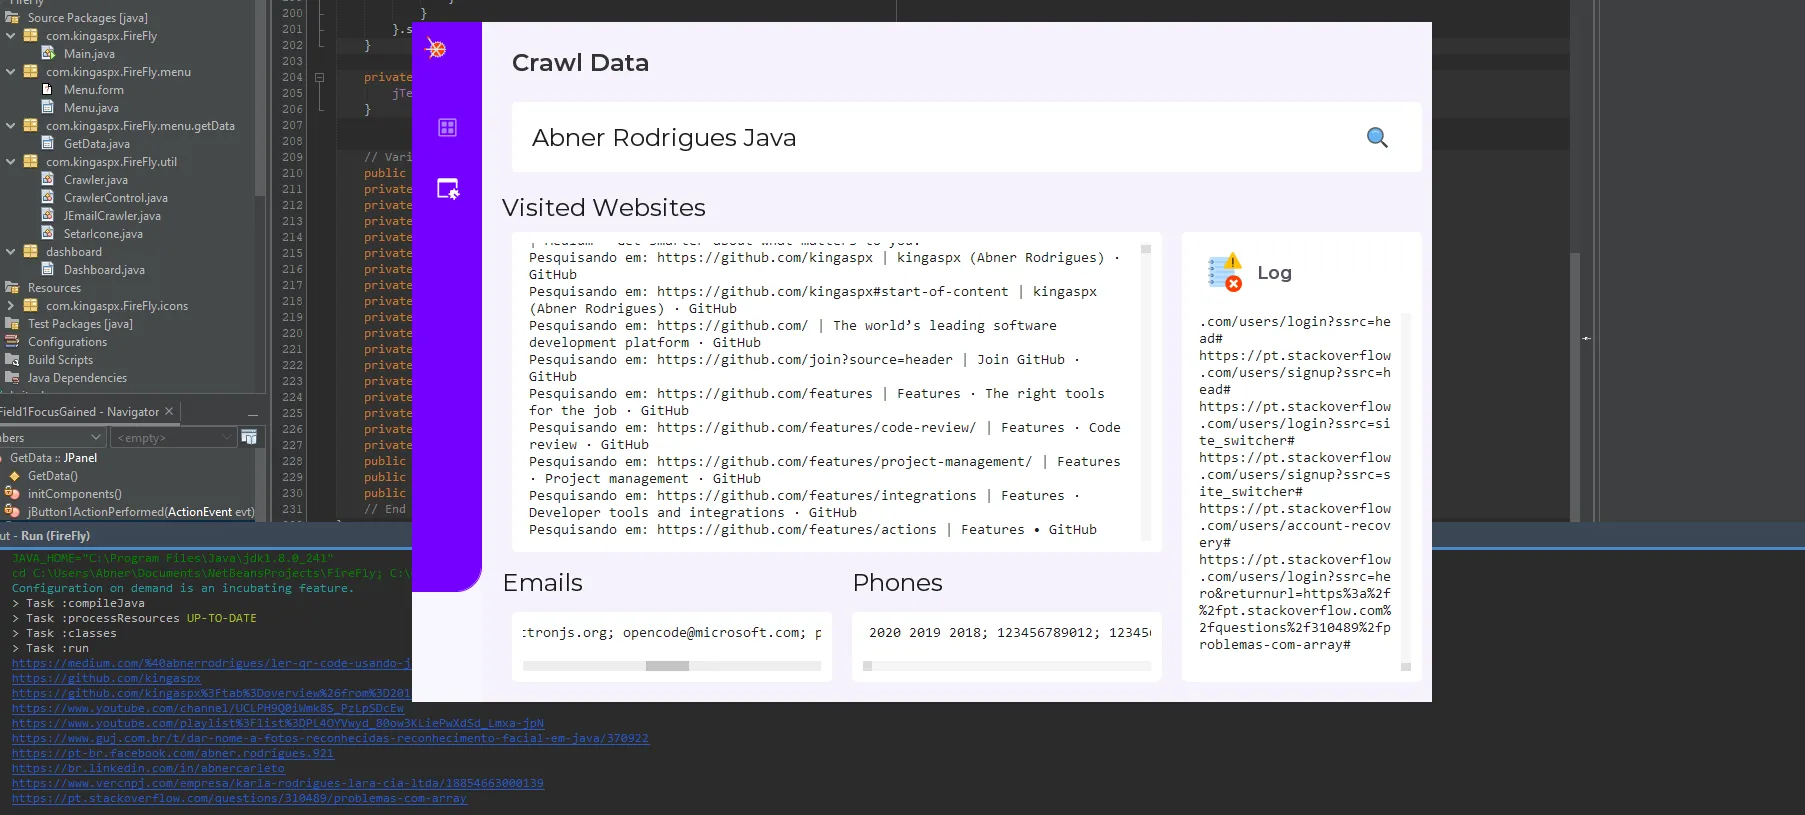Select the Test Packages [java] node
Screen dimensions: 1805x815
(80, 323)
